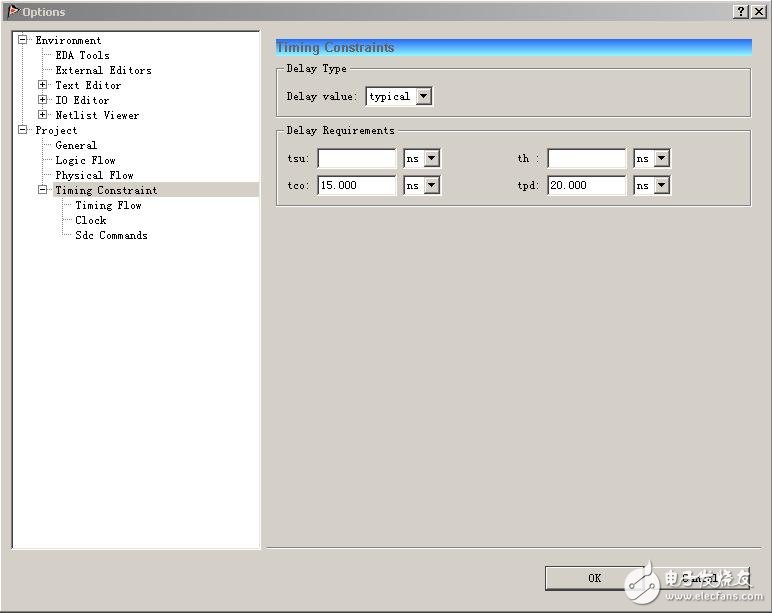Open the Delay value dropdown
Image resolution: width=772 pixels, height=613 pixels.
(423, 97)
